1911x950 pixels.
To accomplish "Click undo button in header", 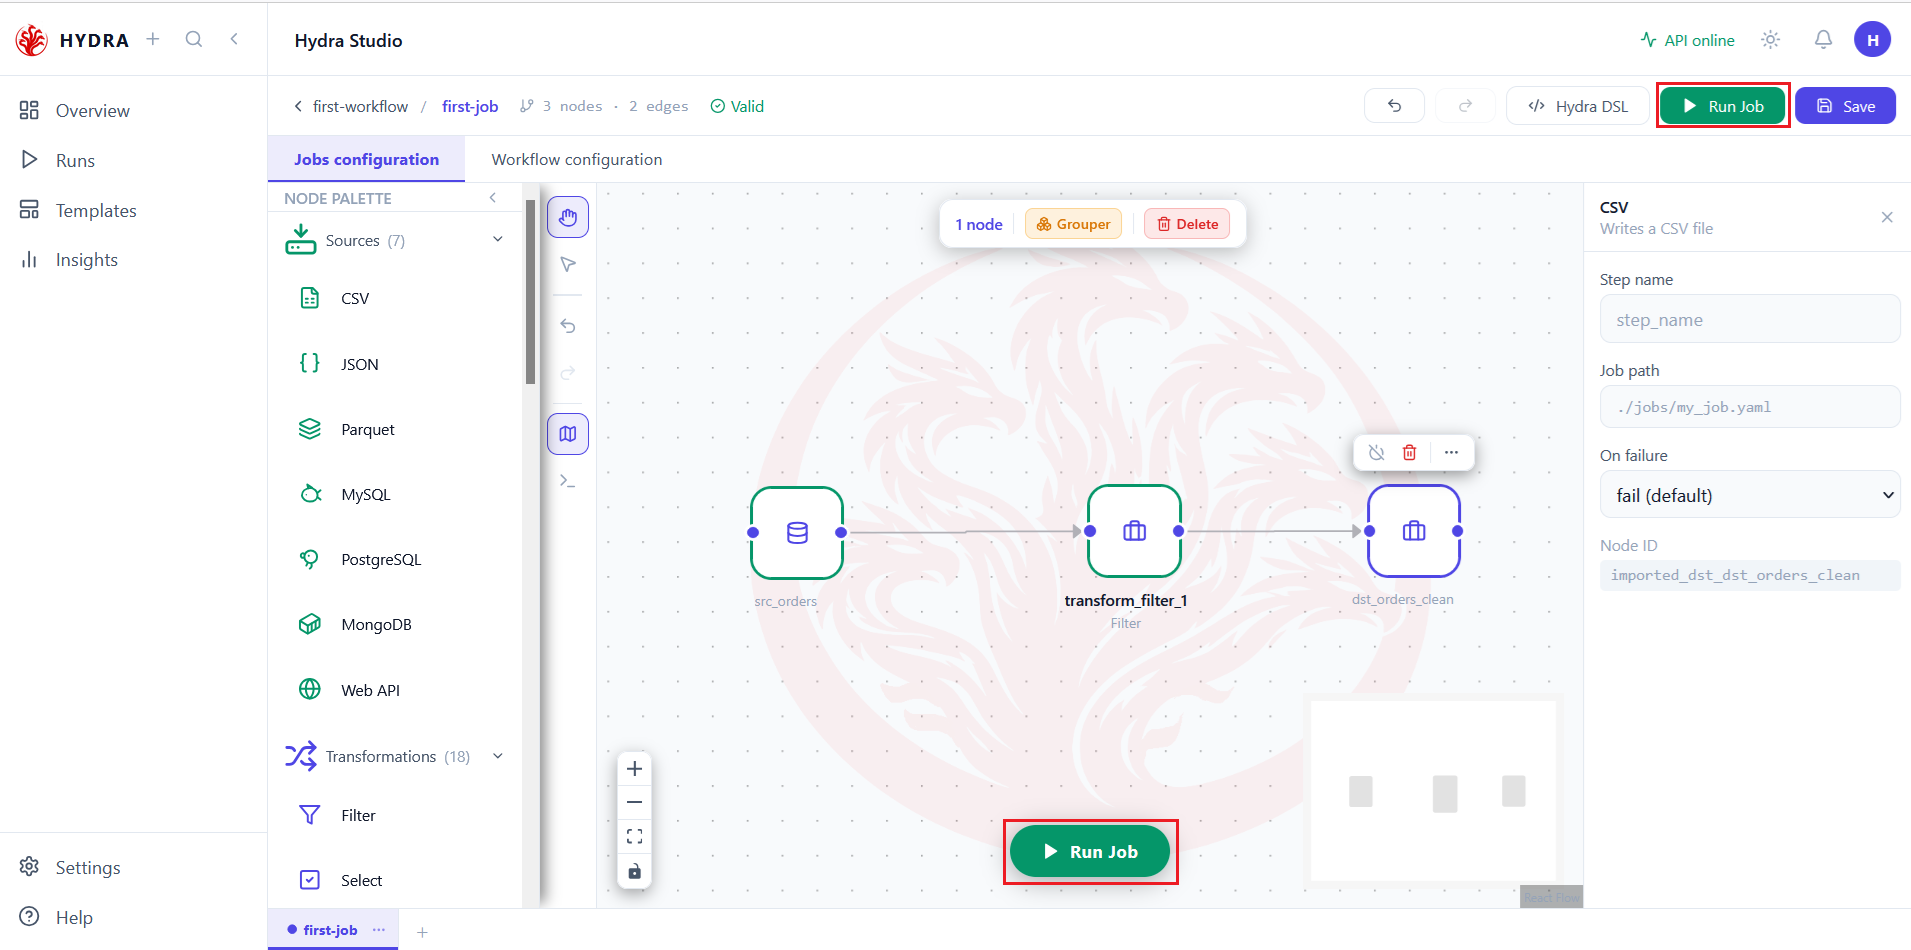I will click(1394, 106).
